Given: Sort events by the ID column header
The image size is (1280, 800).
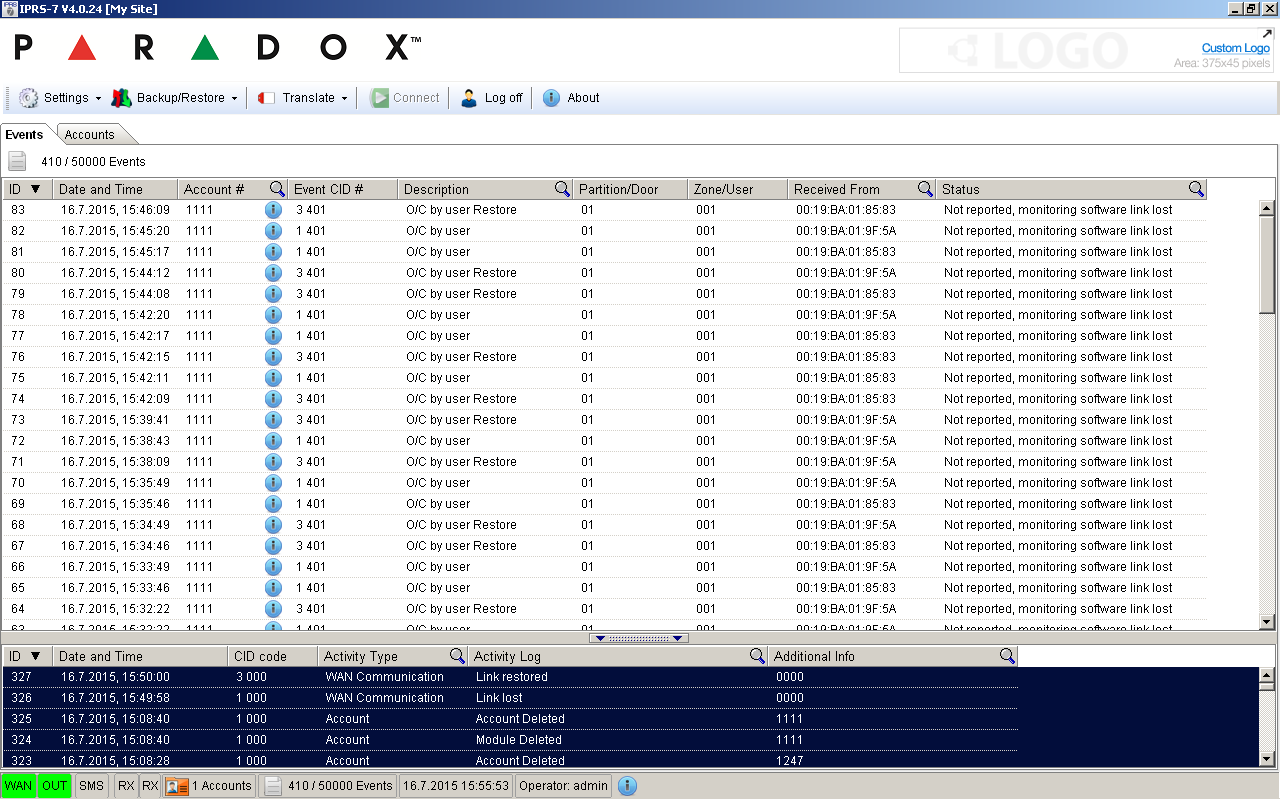Looking at the screenshot, I should coord(25,189).
